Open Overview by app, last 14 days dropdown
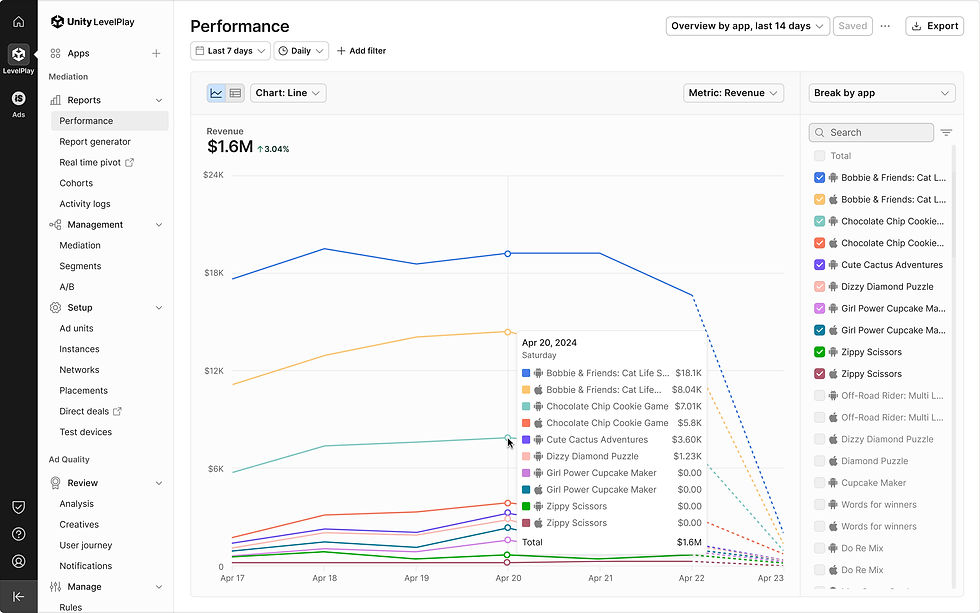This screenshot has height=613, width=980. click(x=748, y=26)
